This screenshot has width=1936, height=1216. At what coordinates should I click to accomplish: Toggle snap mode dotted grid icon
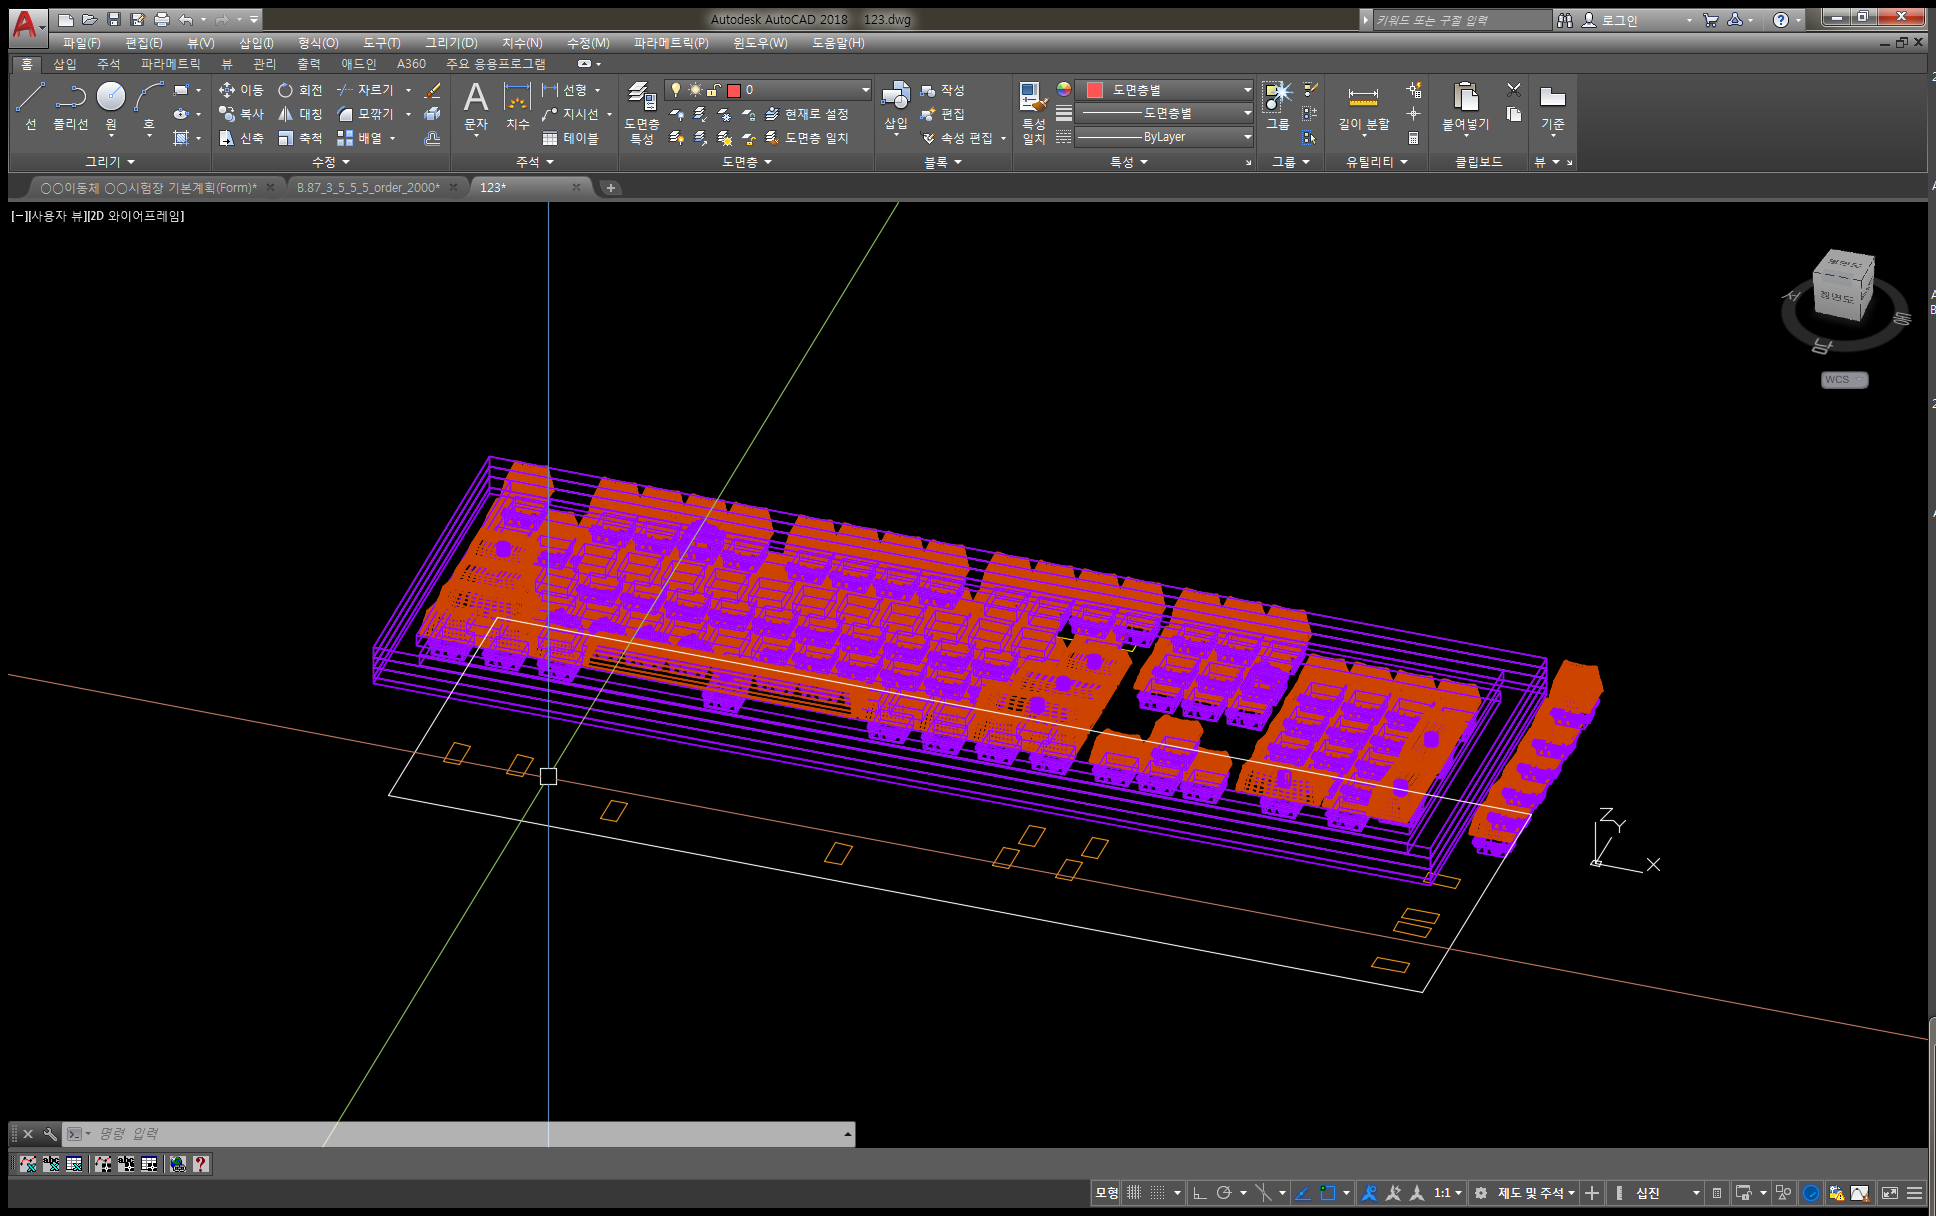(1158, 1193)
